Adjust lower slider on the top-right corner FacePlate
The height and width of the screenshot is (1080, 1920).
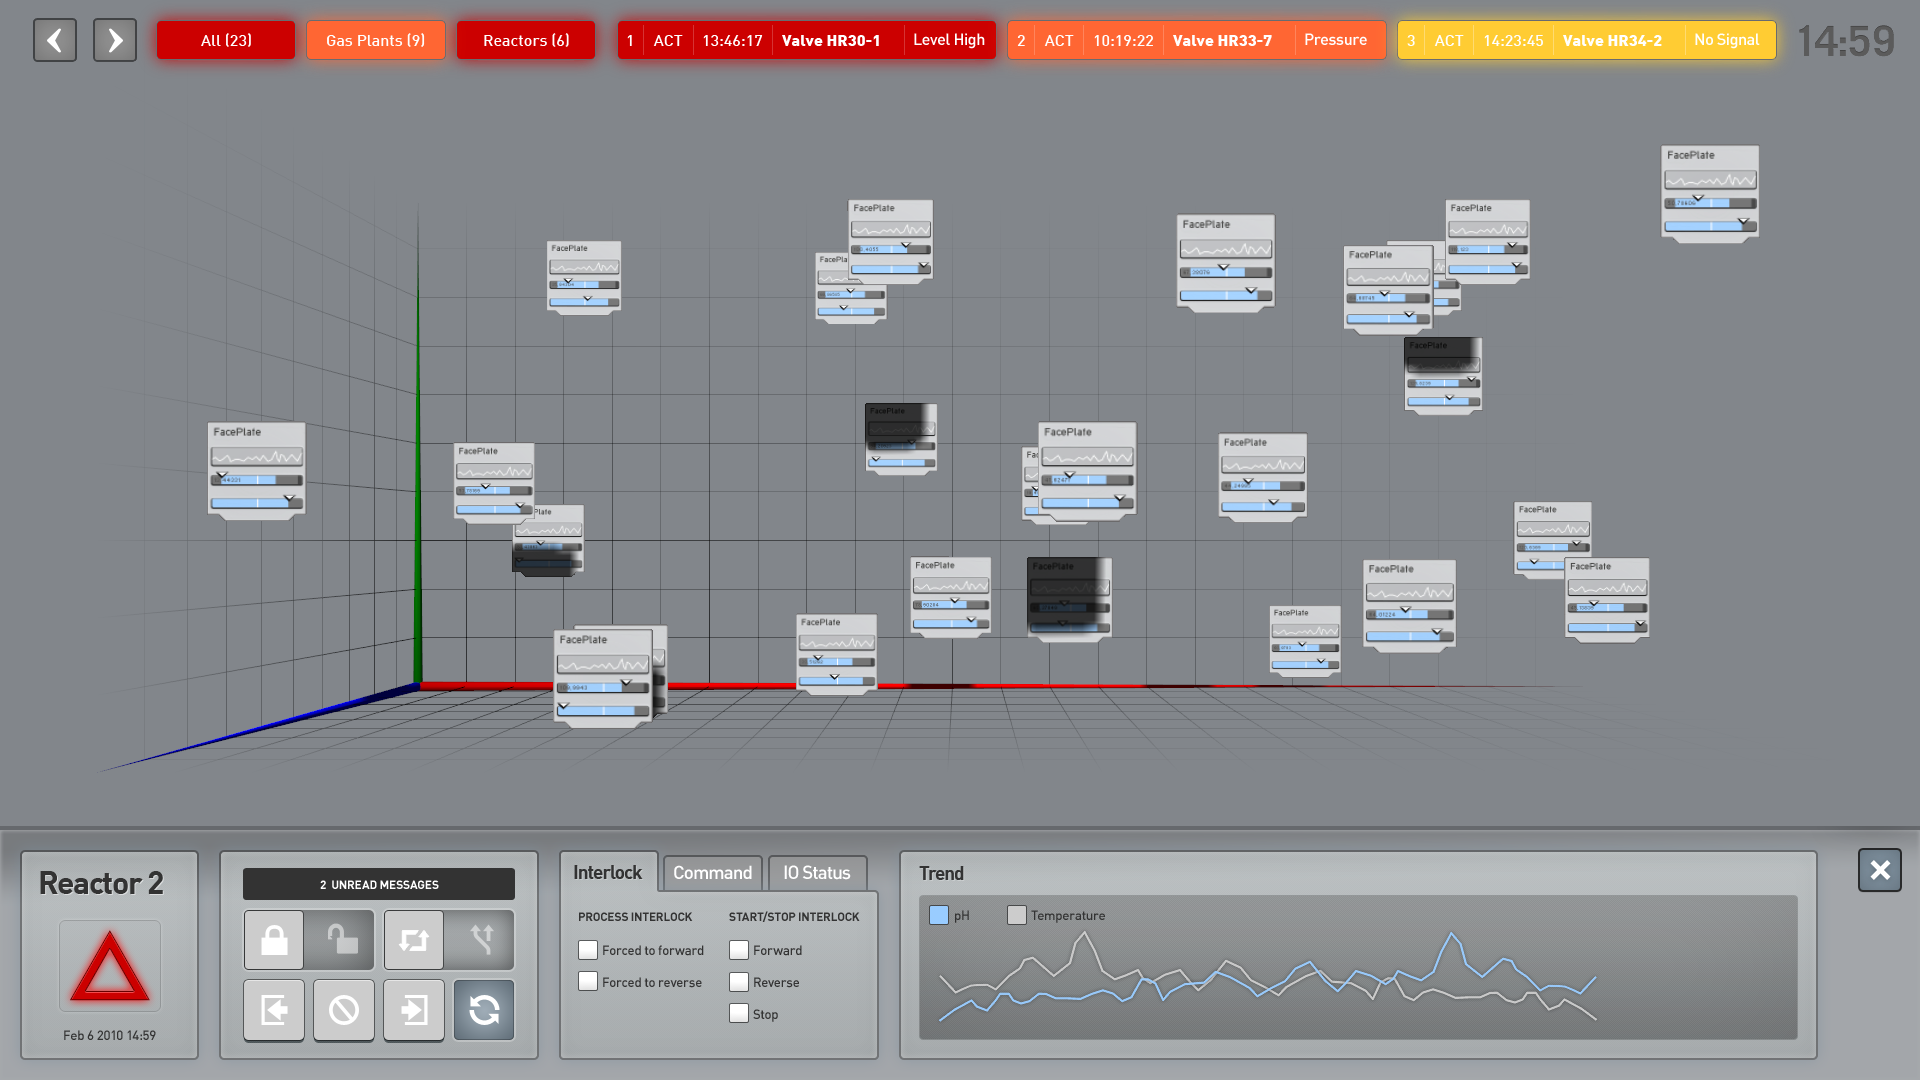[1710, 226]
